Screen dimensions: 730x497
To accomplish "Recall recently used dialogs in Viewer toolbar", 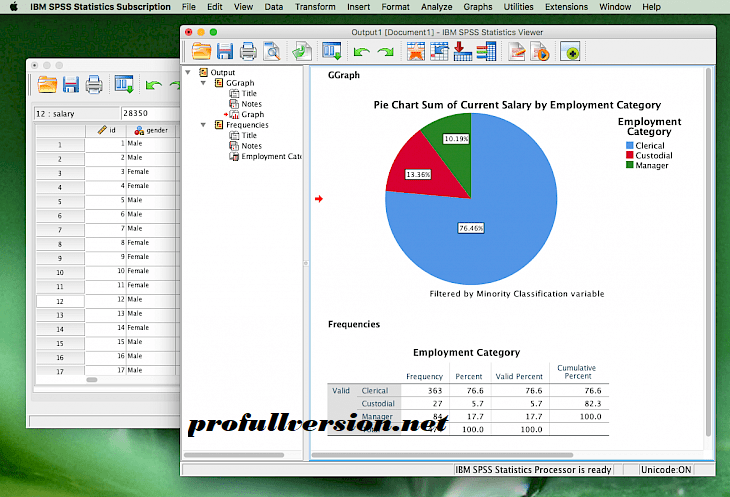I will [331, 51].
